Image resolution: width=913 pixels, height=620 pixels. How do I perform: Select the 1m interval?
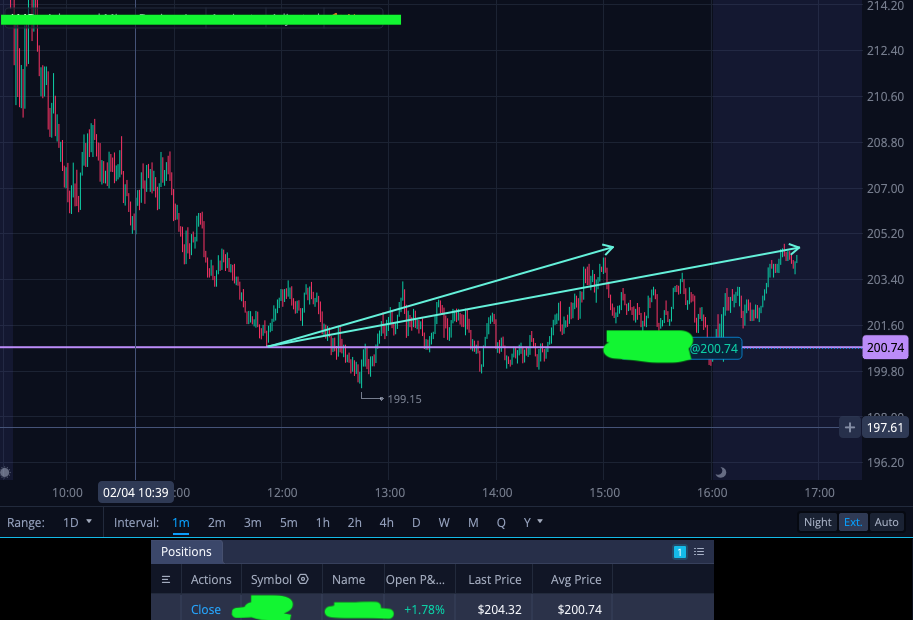(x=181, y=522)
